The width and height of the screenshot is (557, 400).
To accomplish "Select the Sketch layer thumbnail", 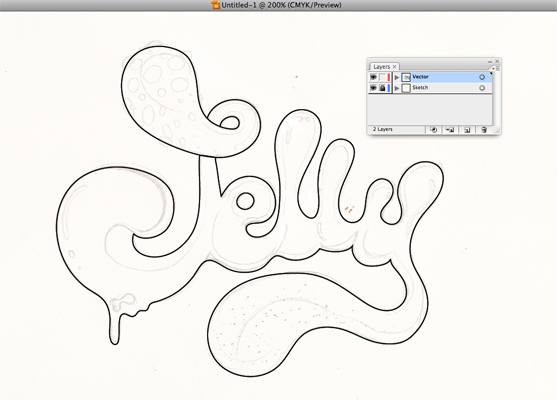I will click(406, 88).
